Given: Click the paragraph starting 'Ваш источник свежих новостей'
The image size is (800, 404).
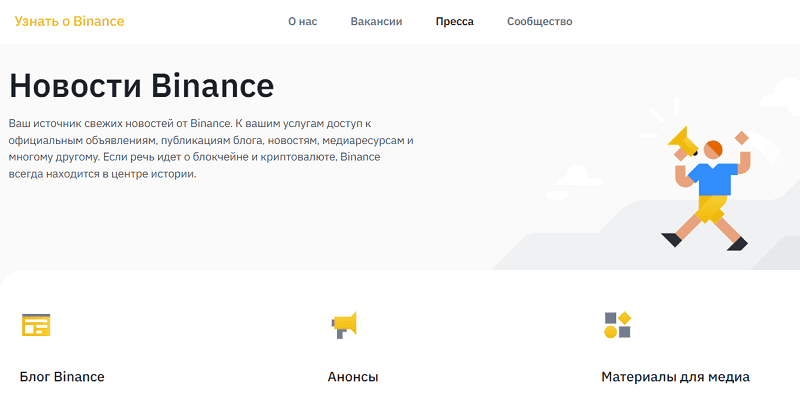Looking at the screenshot, I should (211, 148).
